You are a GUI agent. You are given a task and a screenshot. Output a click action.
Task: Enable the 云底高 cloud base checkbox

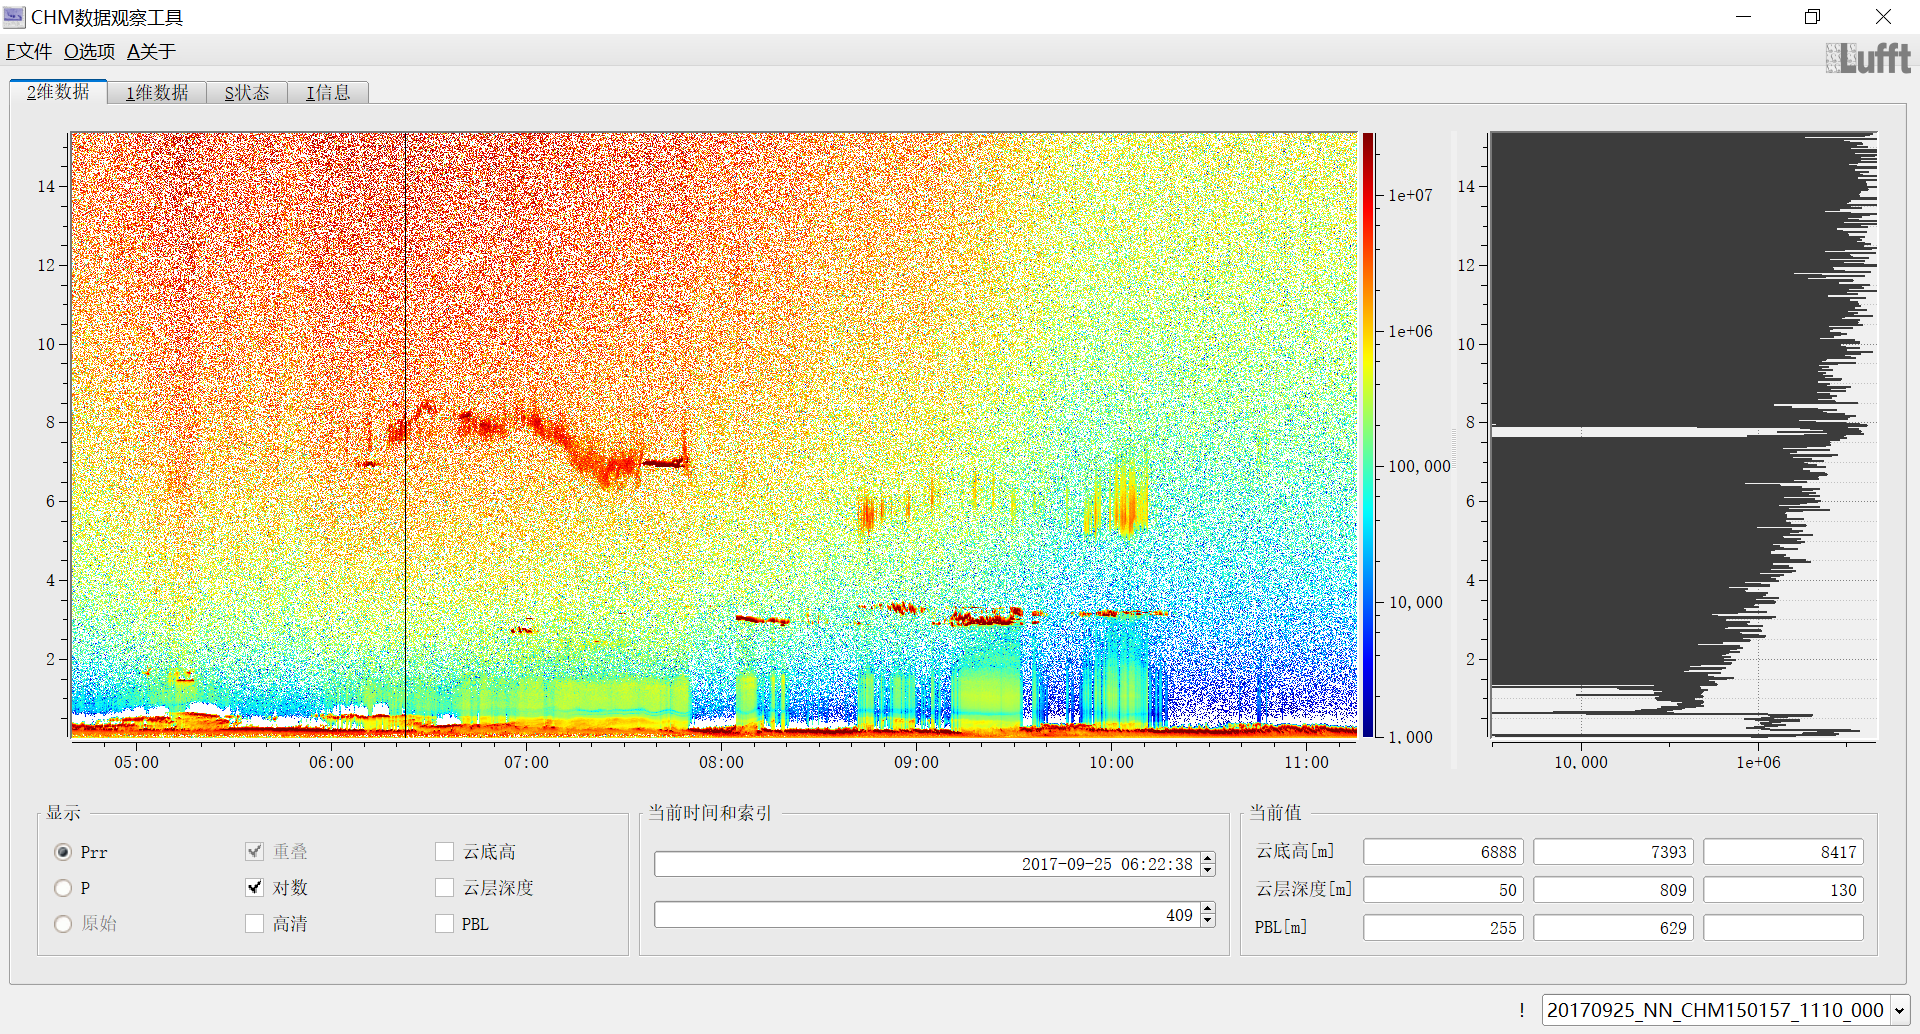(x=445, y=852)
